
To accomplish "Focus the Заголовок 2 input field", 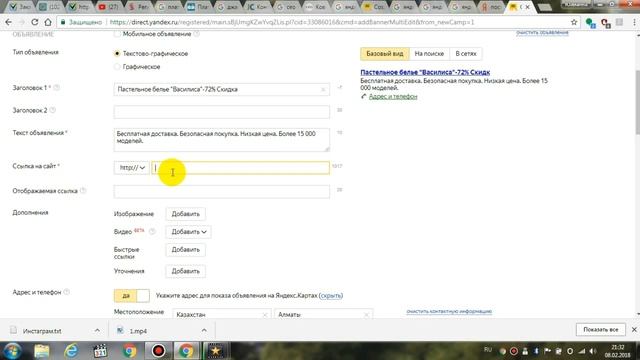I will coord(222,111).
